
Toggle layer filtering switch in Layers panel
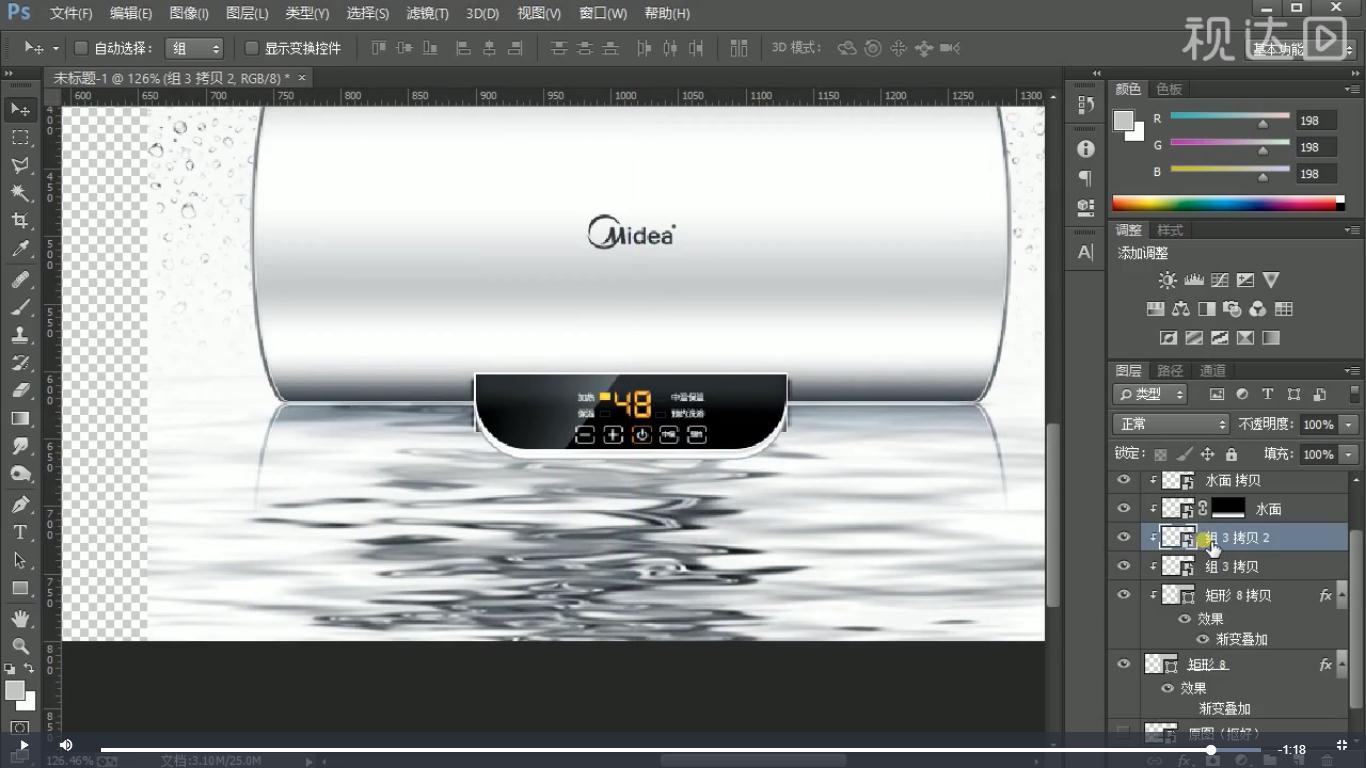(x=1354, y=394)
